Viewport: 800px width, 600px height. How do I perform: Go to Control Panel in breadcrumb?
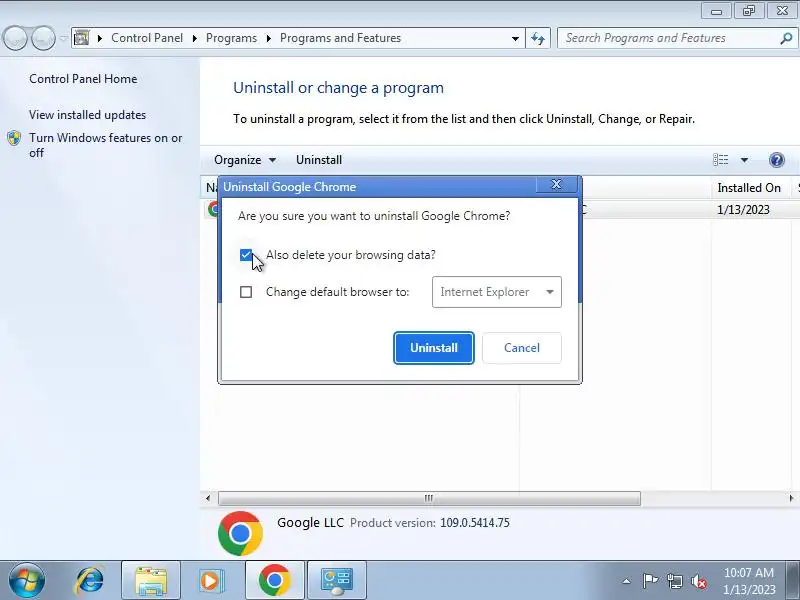point(147,38)
